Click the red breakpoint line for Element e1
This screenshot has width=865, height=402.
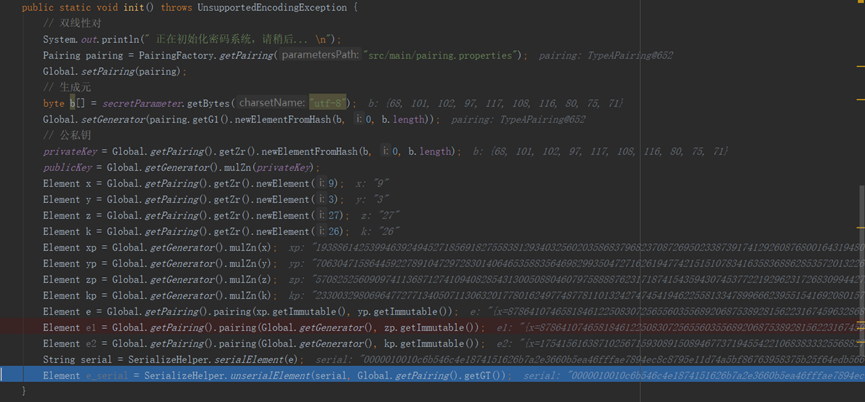(430, 328)
